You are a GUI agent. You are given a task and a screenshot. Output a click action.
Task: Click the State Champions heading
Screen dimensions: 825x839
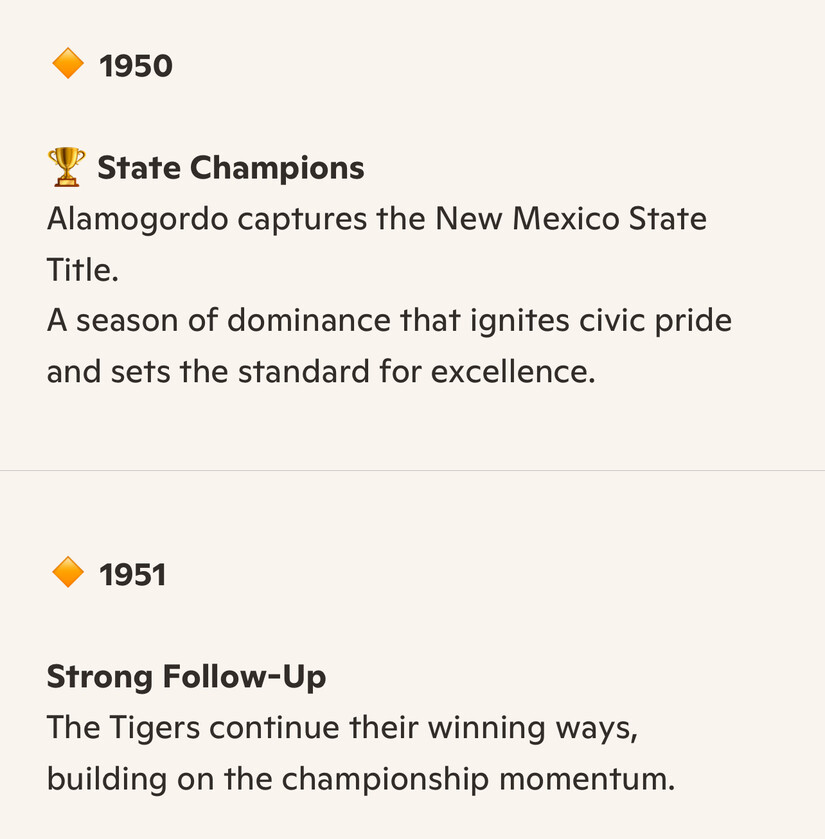tap(231, 168)
